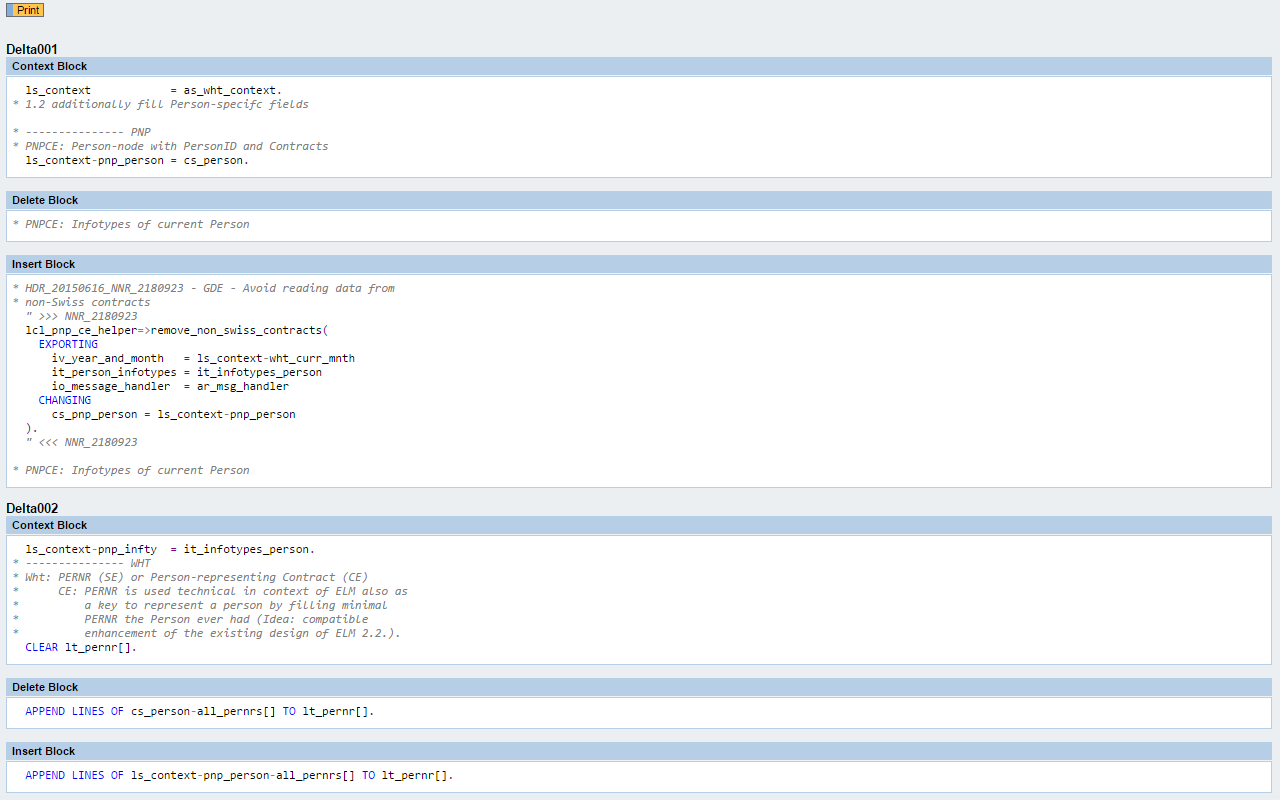The image size is (1280, 800).
Task: Click 'PNPCE: Infotypes' comment in Delta001 Insert Block
Action: pyautogui.click(x=131, y=470)
